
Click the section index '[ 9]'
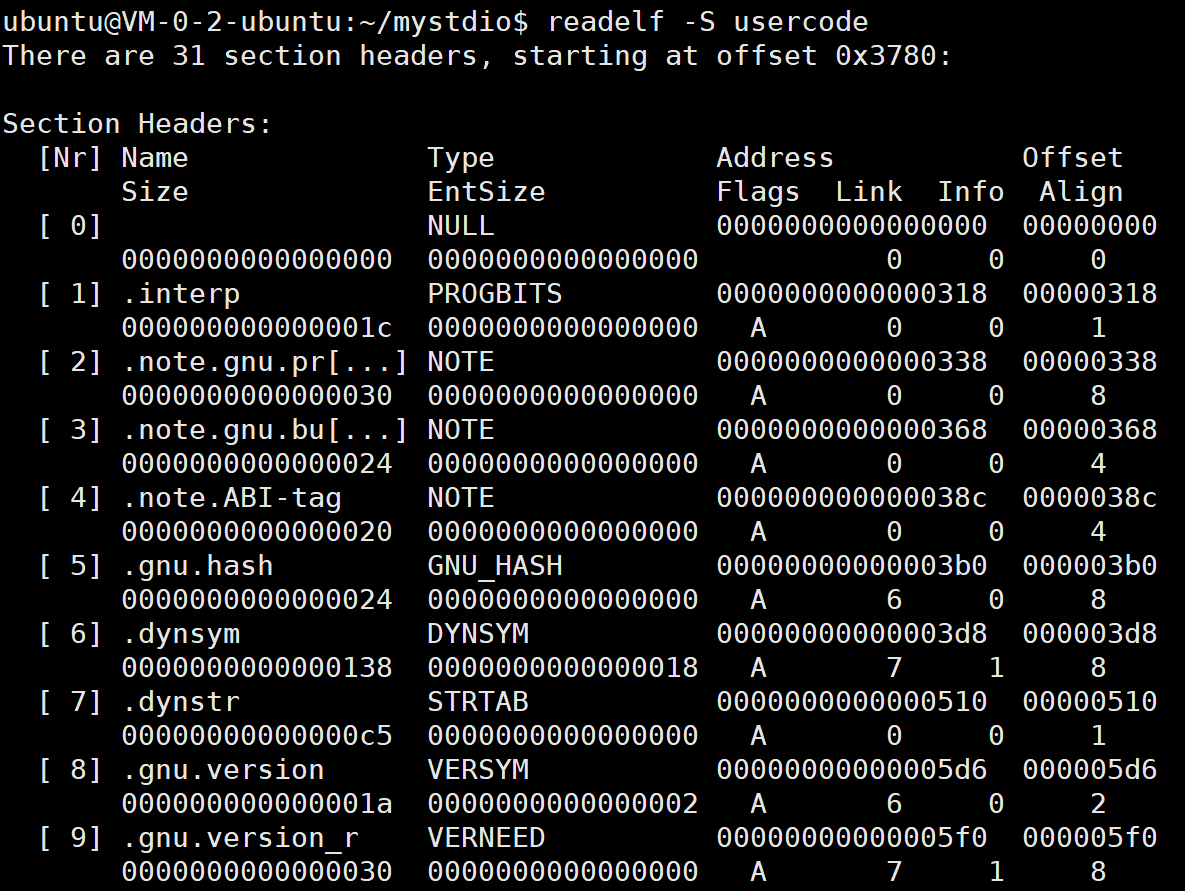(x=70, y=838)
